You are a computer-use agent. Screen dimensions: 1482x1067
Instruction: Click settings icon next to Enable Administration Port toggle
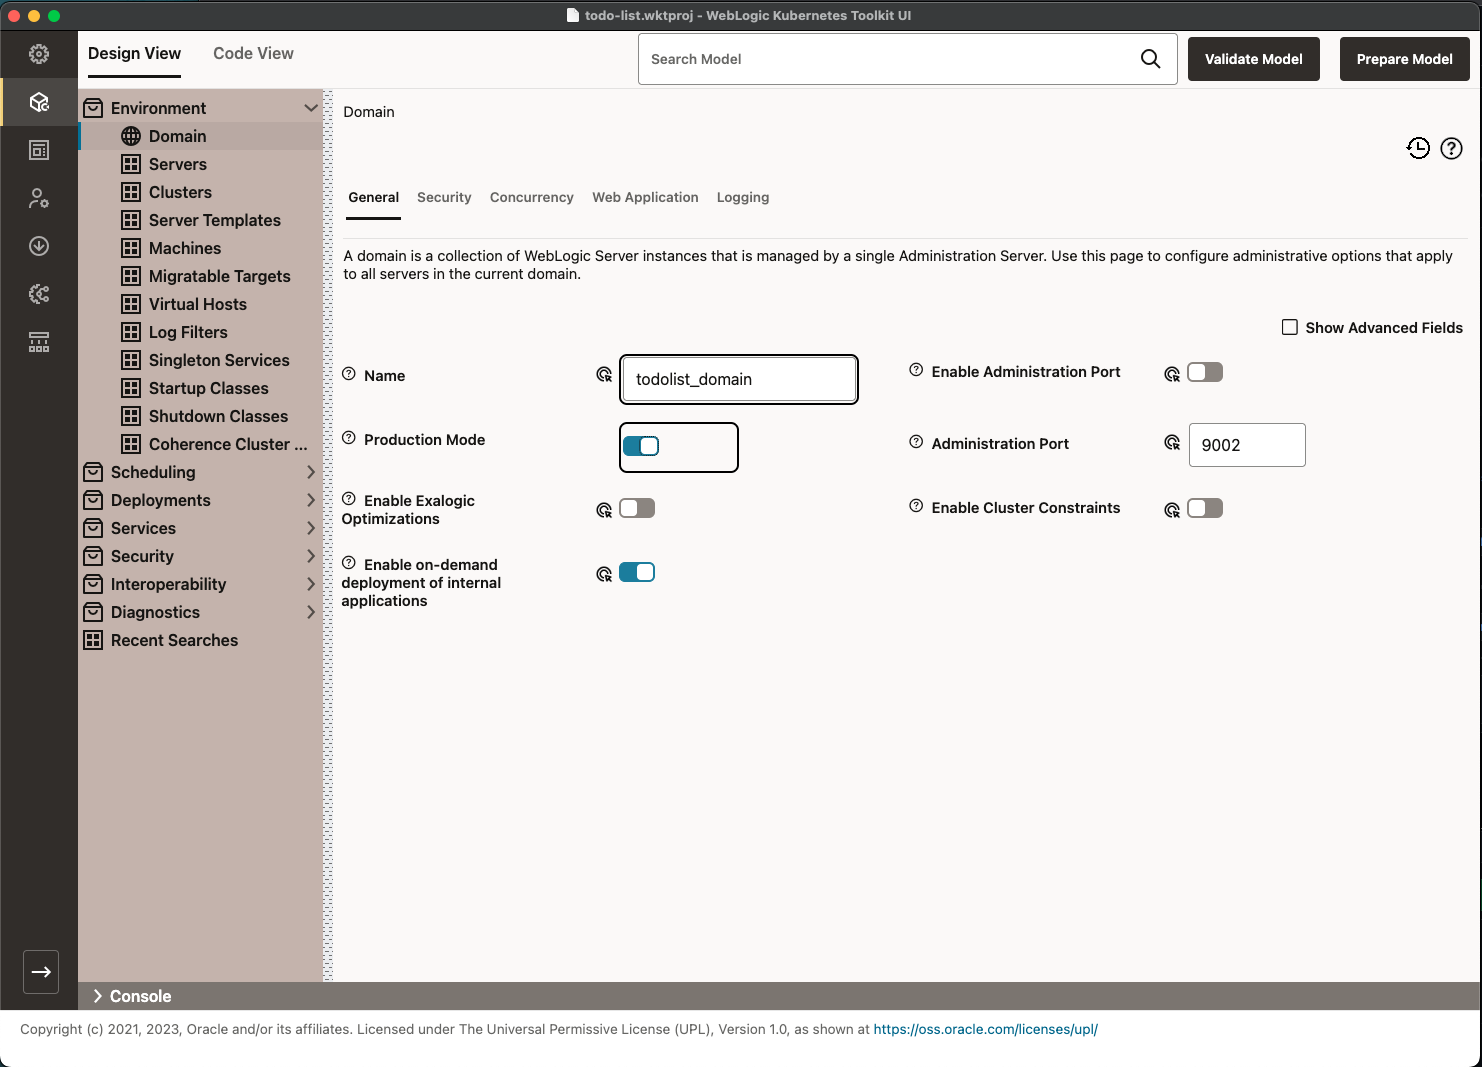click(x=1172, y=374)
